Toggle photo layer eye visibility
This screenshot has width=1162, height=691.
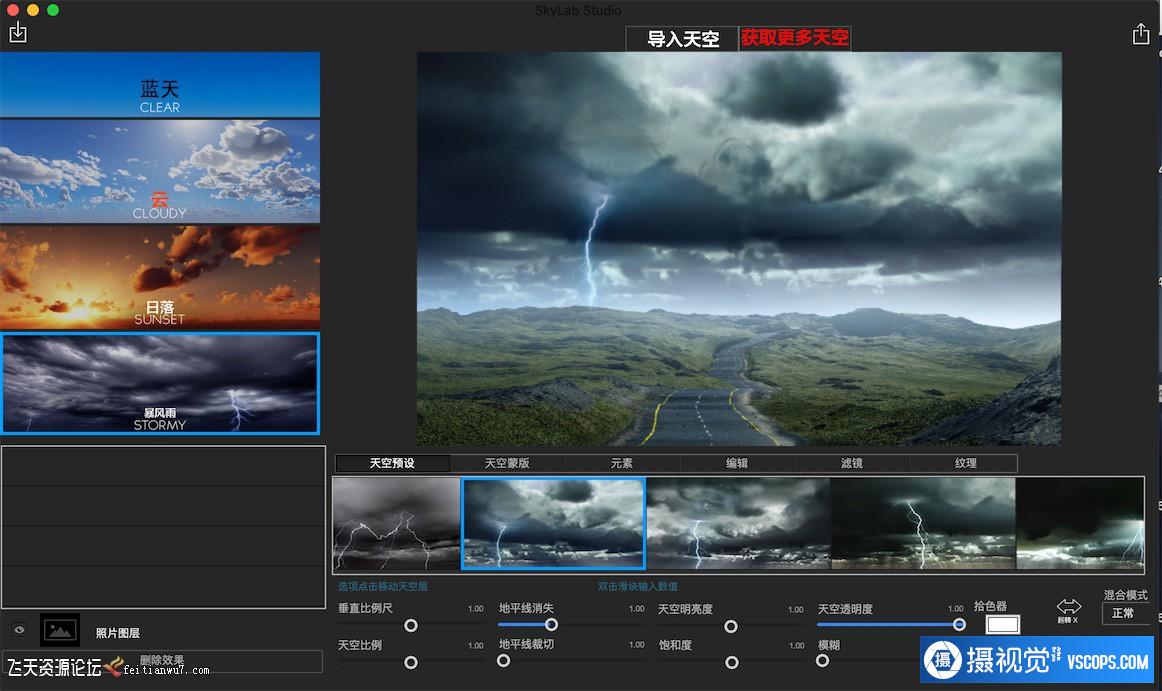(x=19, y=630)
